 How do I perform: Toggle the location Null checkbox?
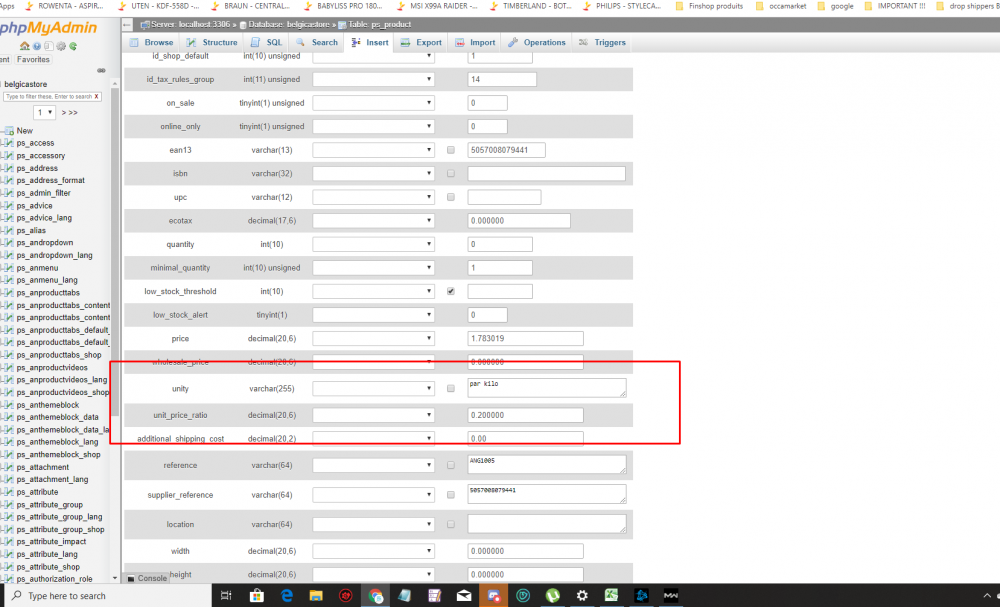click(451, 524)
